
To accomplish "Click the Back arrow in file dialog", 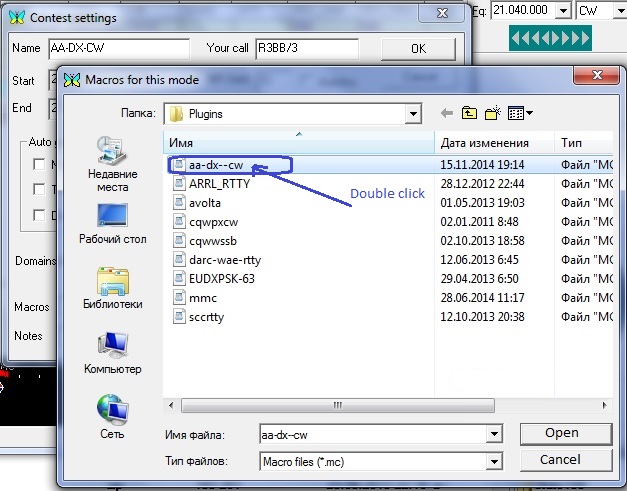I will point(446,114).
